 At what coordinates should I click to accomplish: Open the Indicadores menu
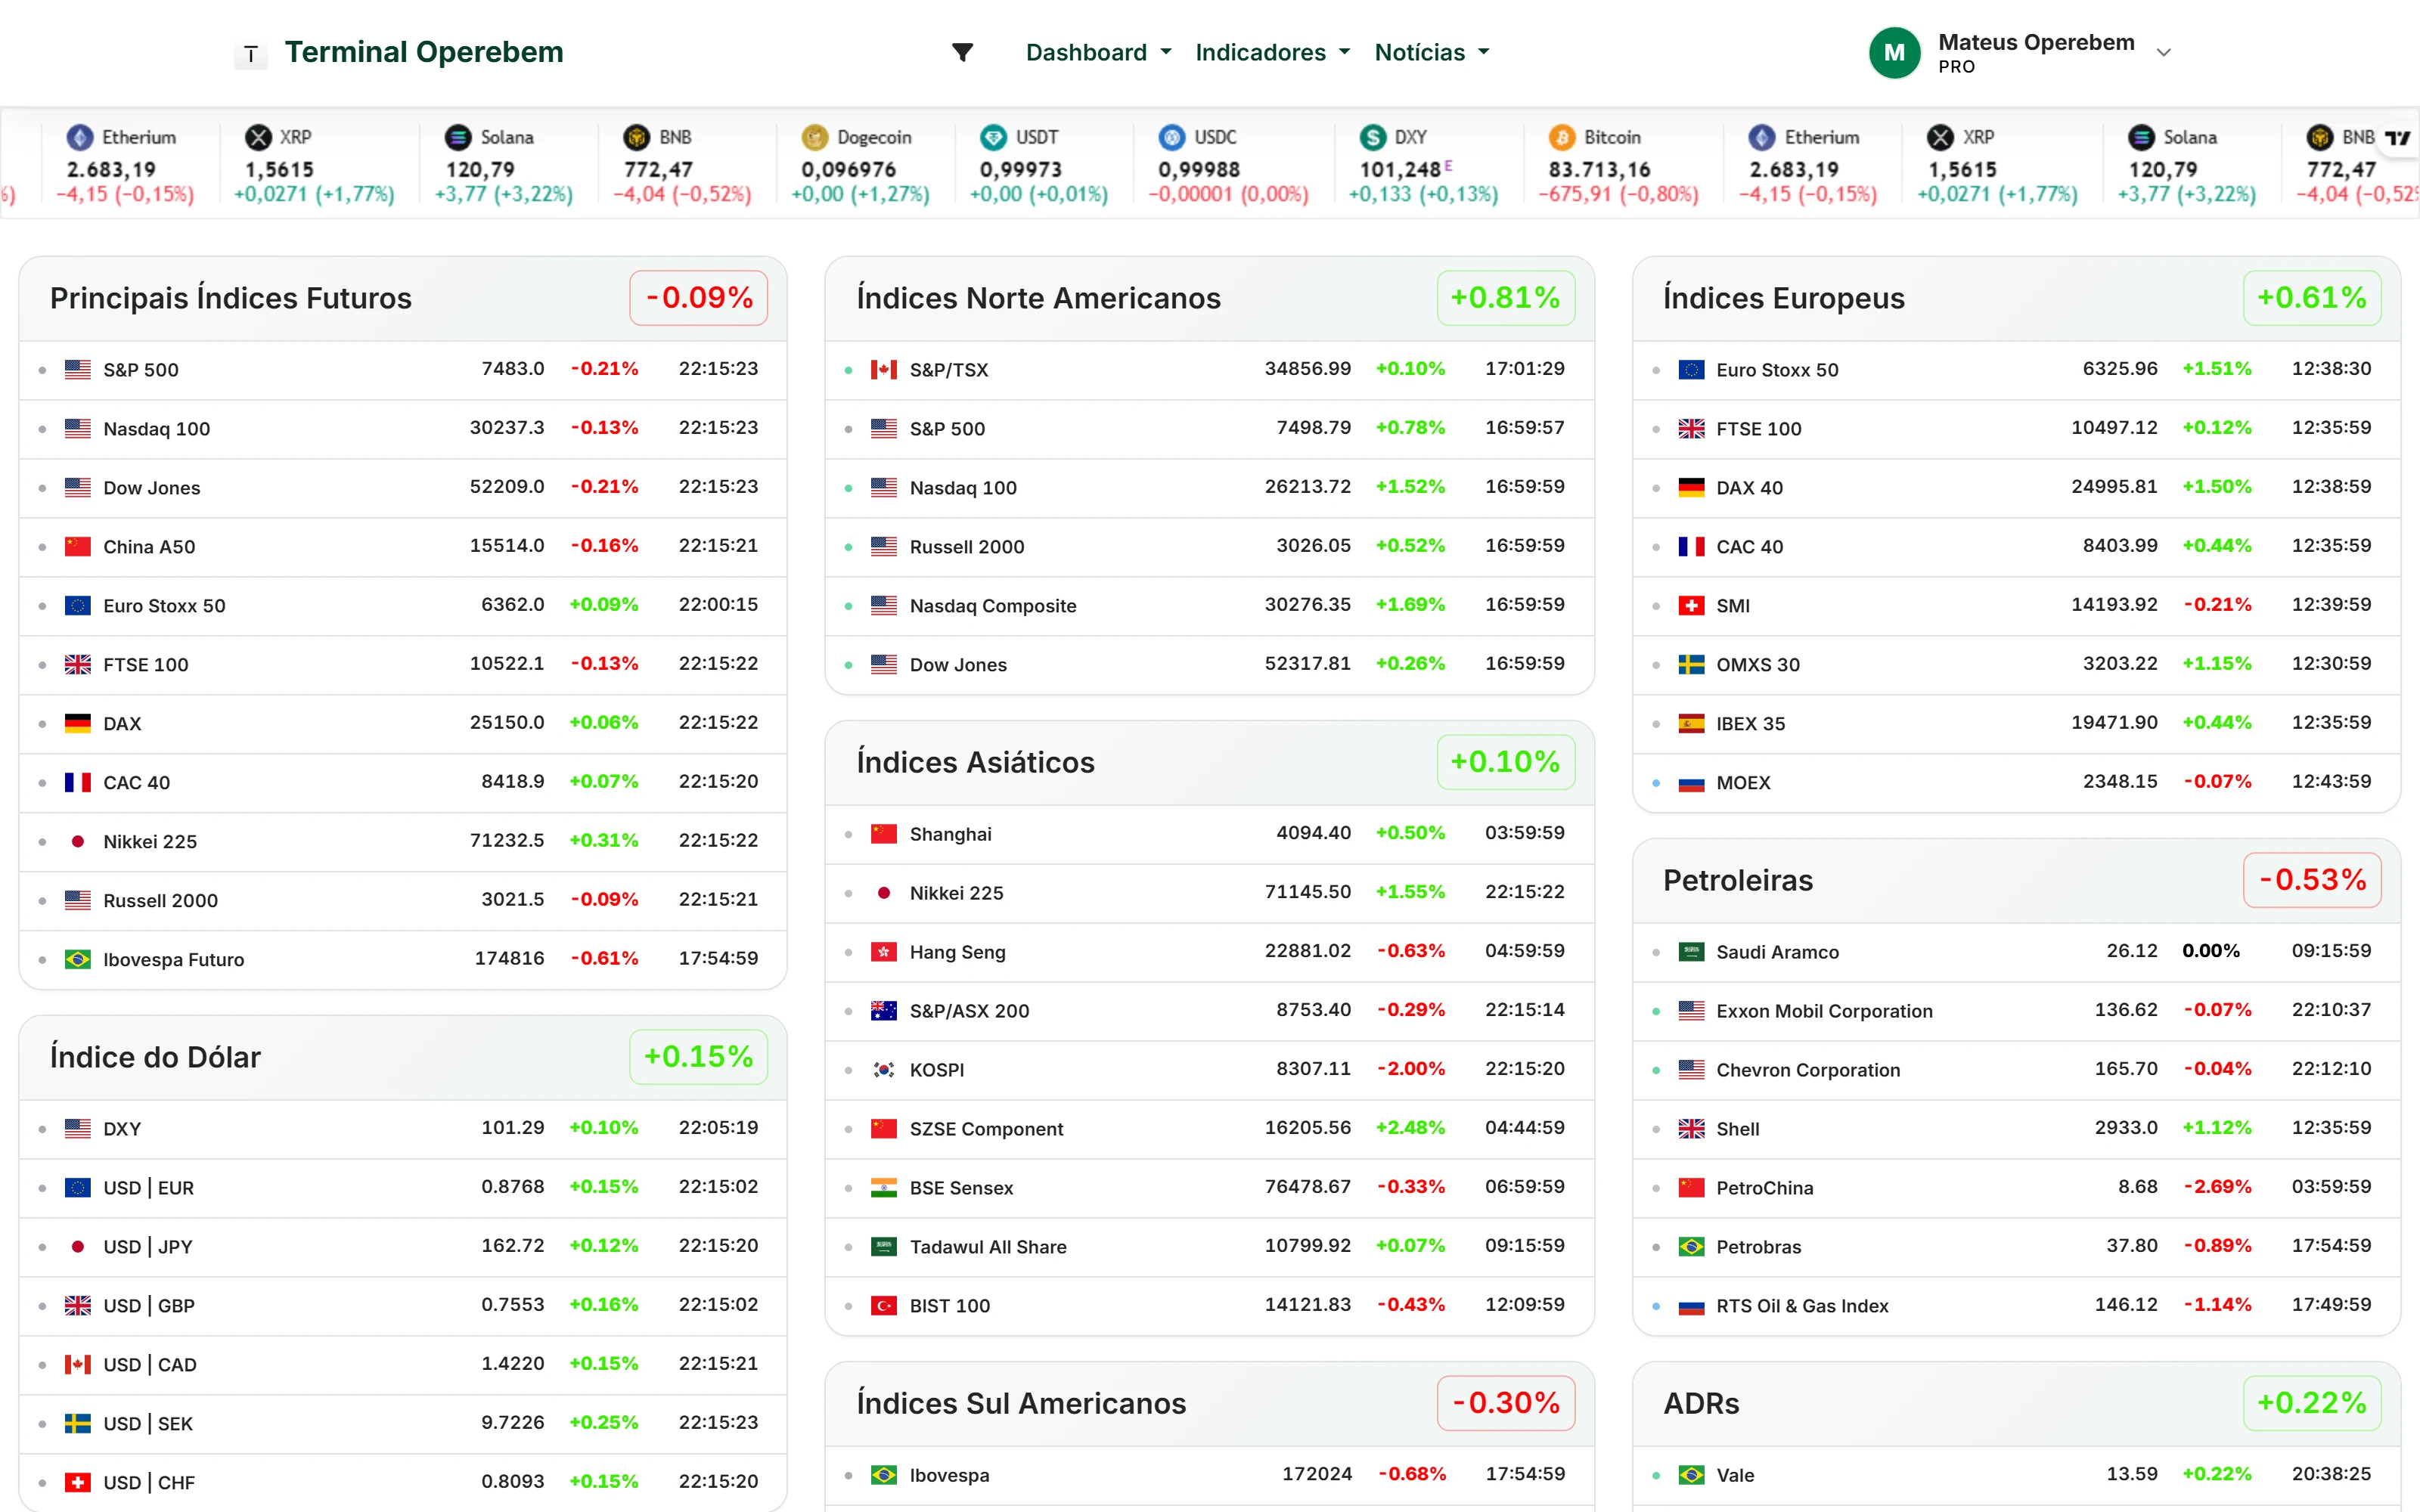point(1272,52)
